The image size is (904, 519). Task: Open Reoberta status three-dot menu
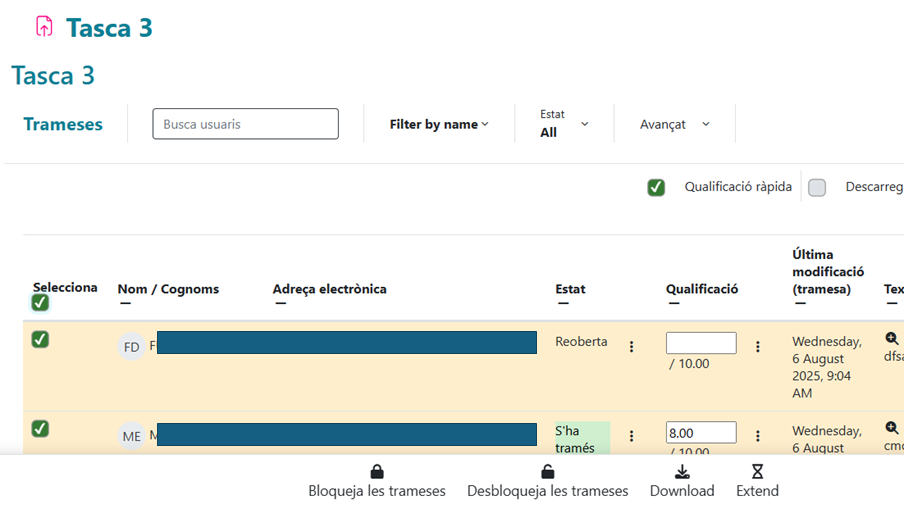(x=631, y=347)
